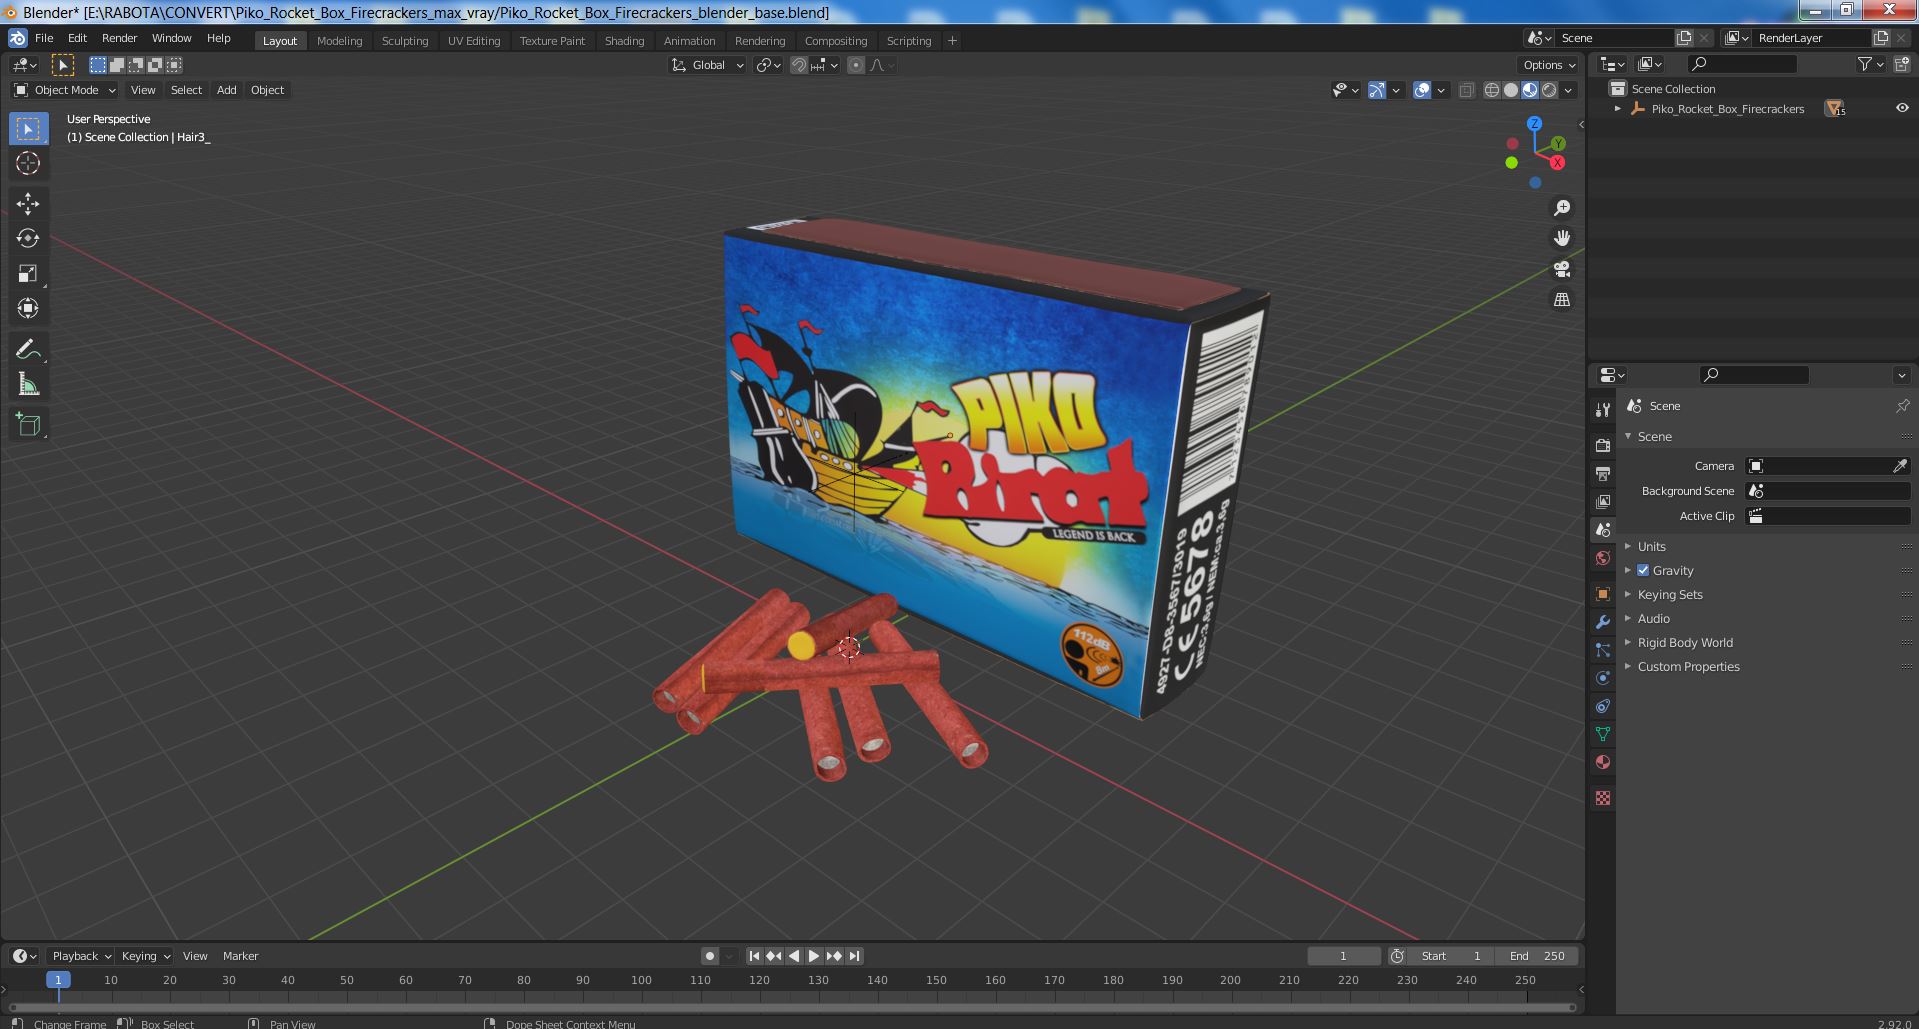Activate the Scale tool
This screenshot has height=1029, width=1919.
coord(28,274)
